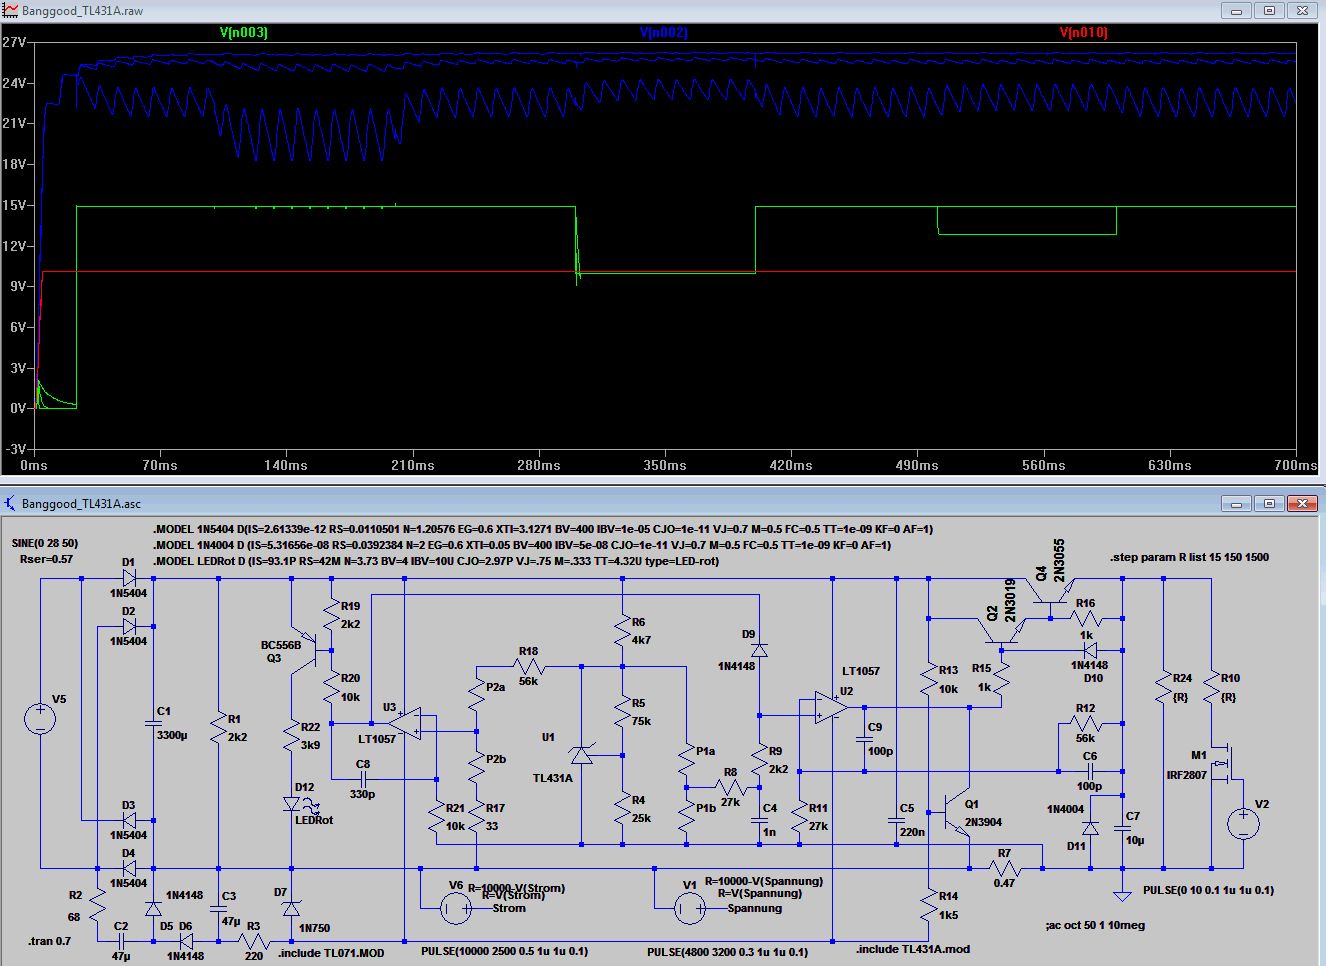Click the waveform window icon beside Banggood_TL431A.raw

10,11
